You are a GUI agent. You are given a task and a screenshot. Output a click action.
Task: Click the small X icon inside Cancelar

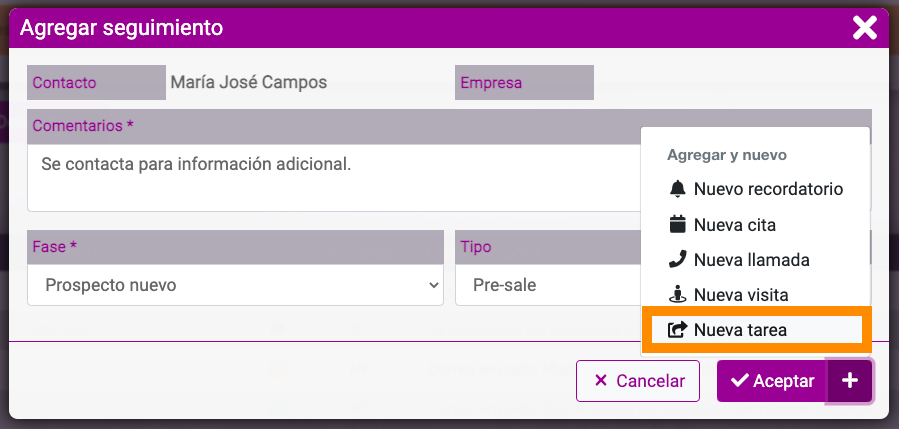click(600, 381)
